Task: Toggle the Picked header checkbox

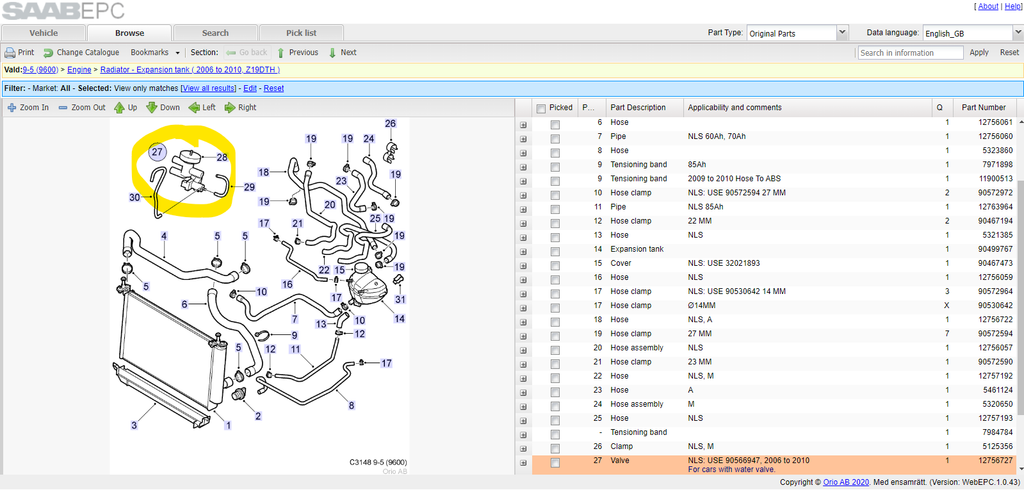Action: pos(541,108)
